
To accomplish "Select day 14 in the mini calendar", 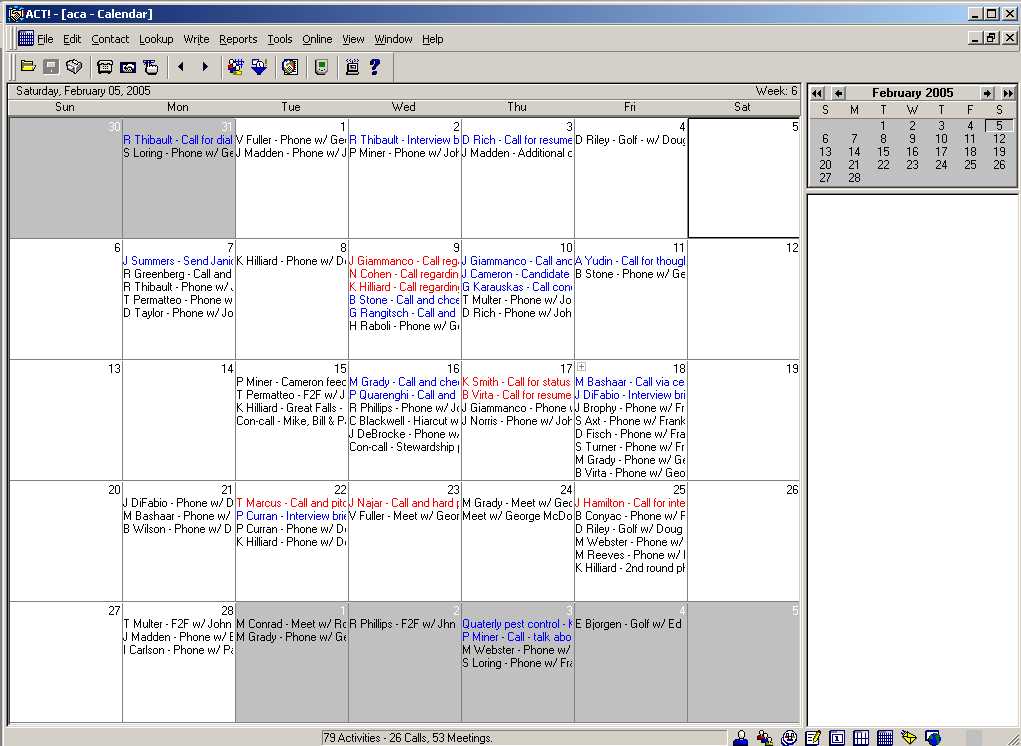I will click(x=854, y=152).
